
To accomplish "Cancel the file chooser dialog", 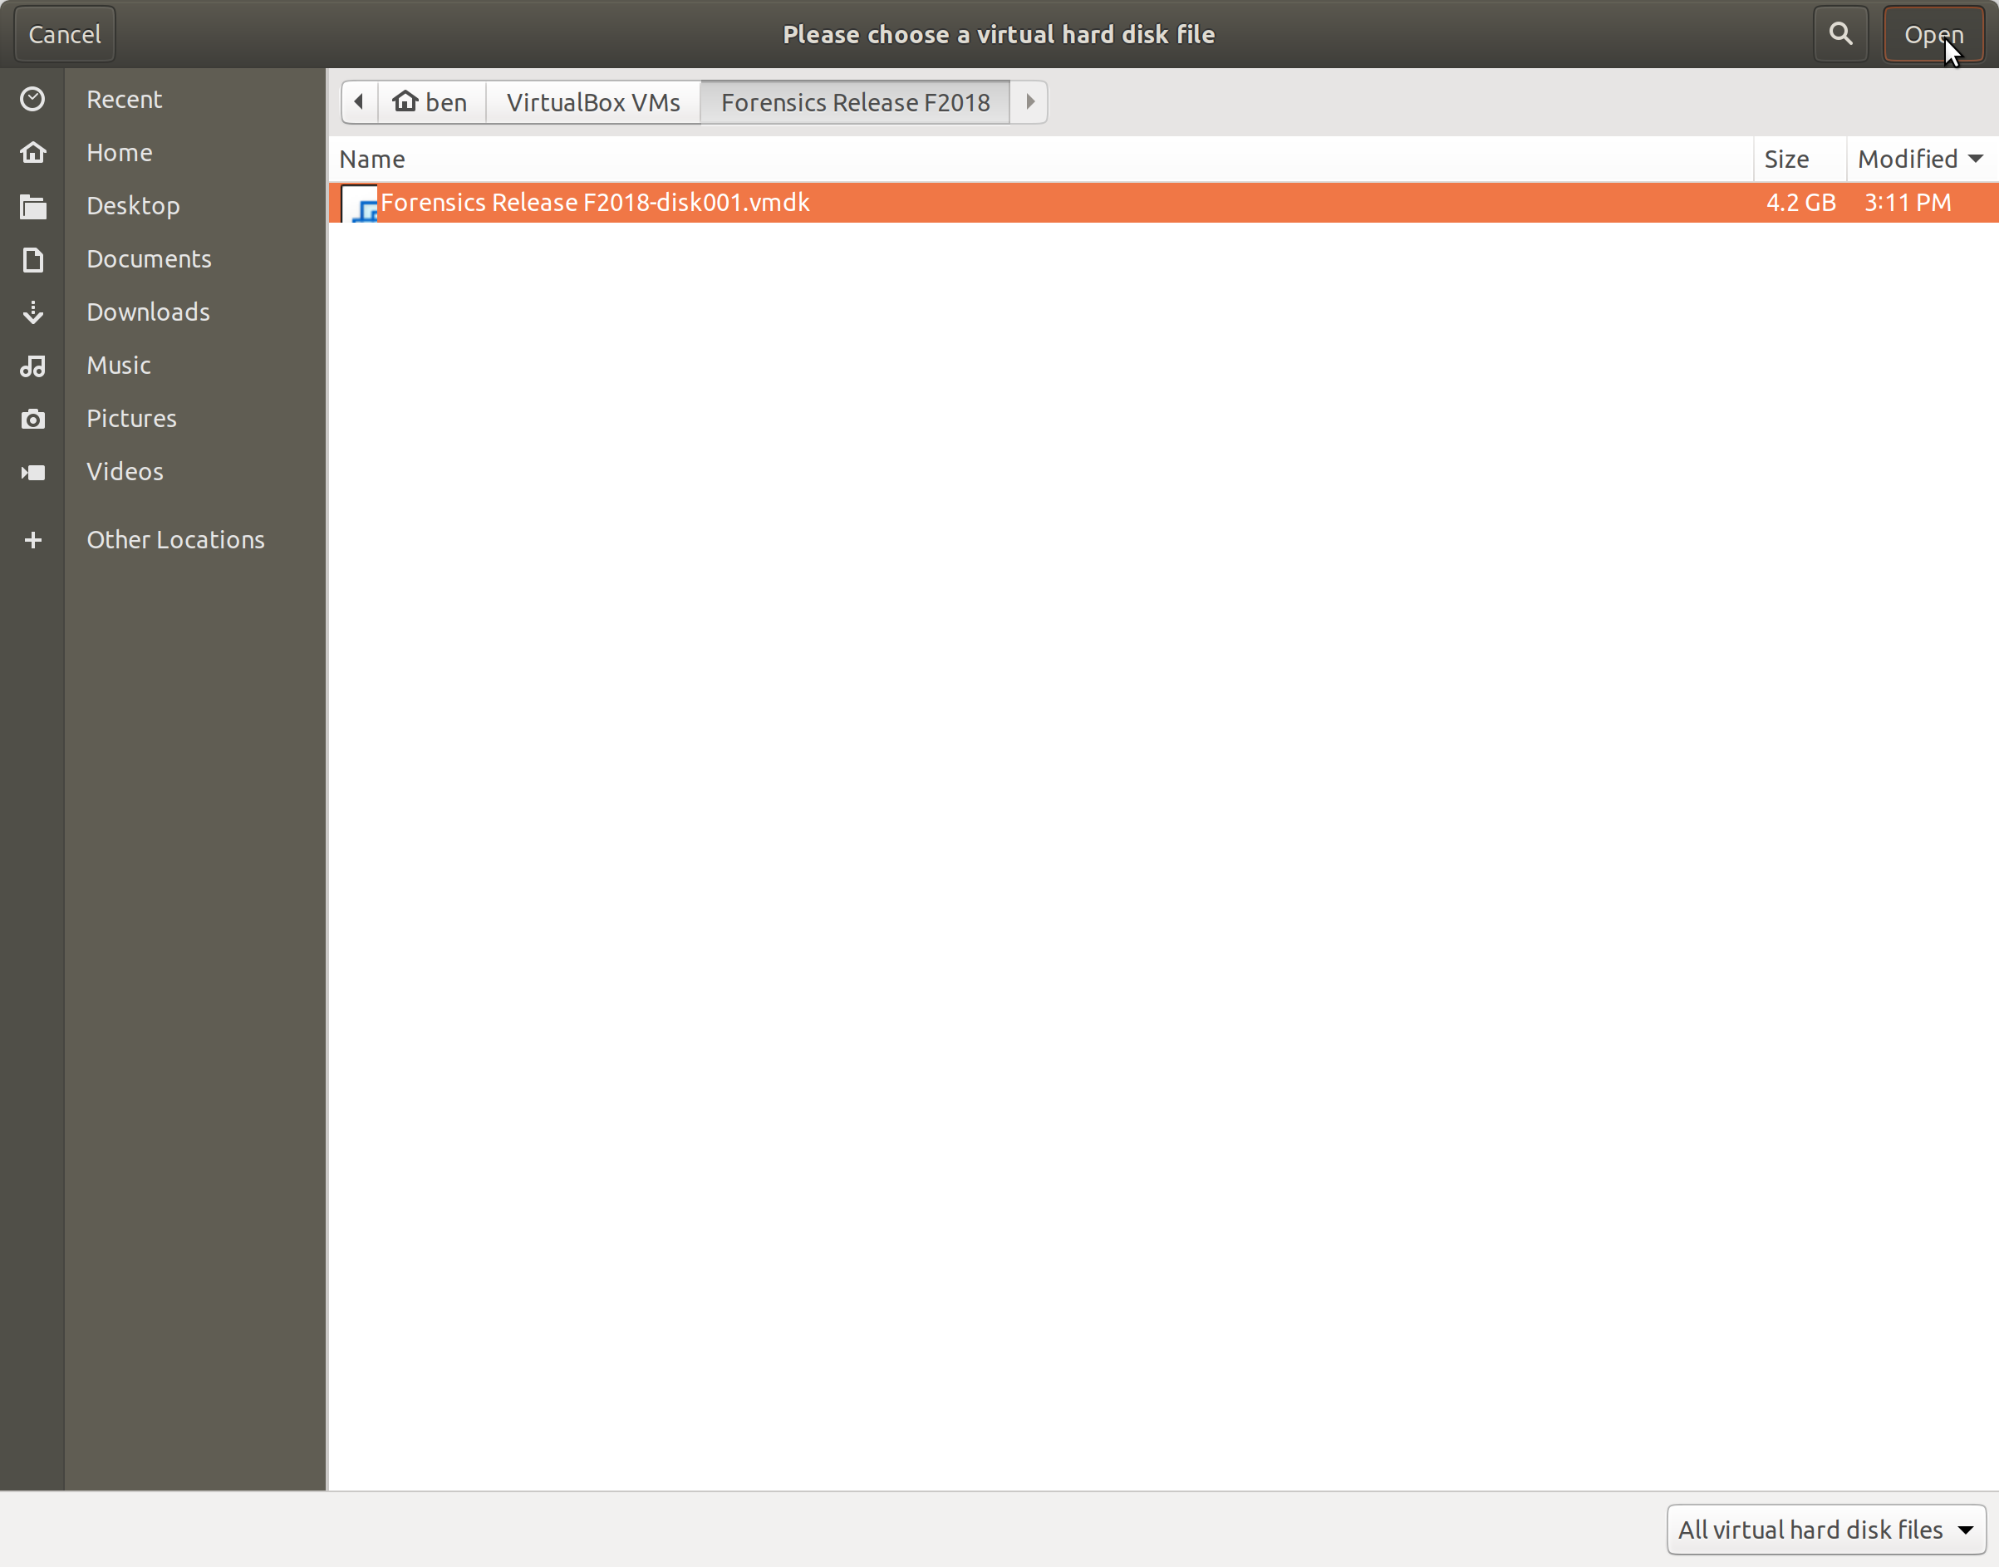I will click(x=65, y=34).
